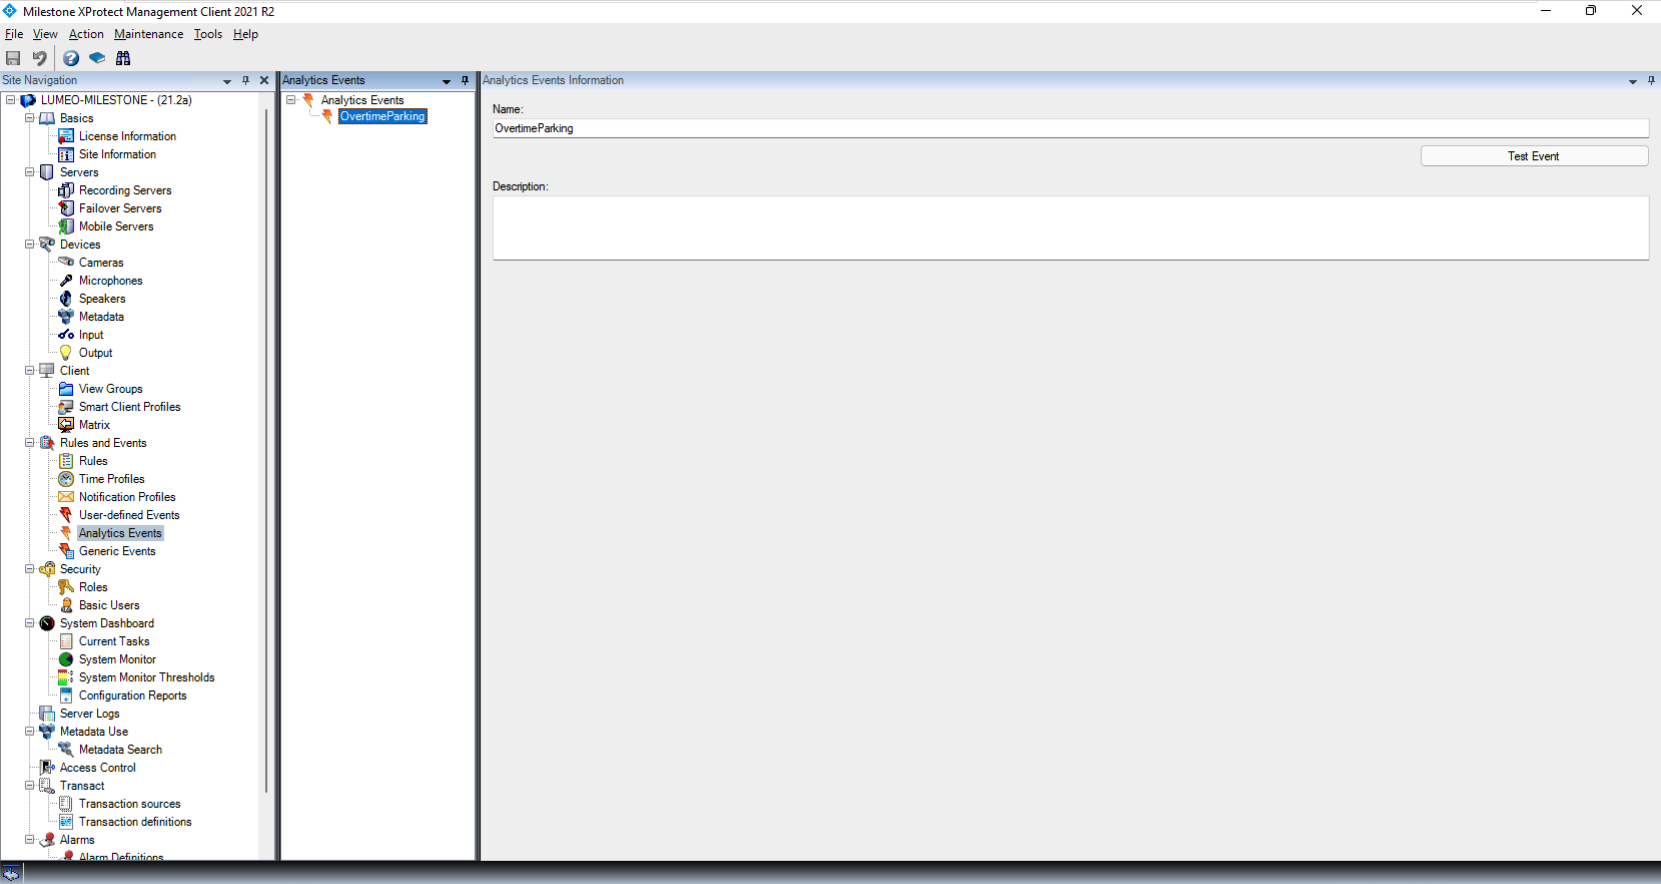Image resolution: width=1661 pixels, height=884 pixels.
Task: Collapse the Client tree node
Action: (x=30, y=370)
